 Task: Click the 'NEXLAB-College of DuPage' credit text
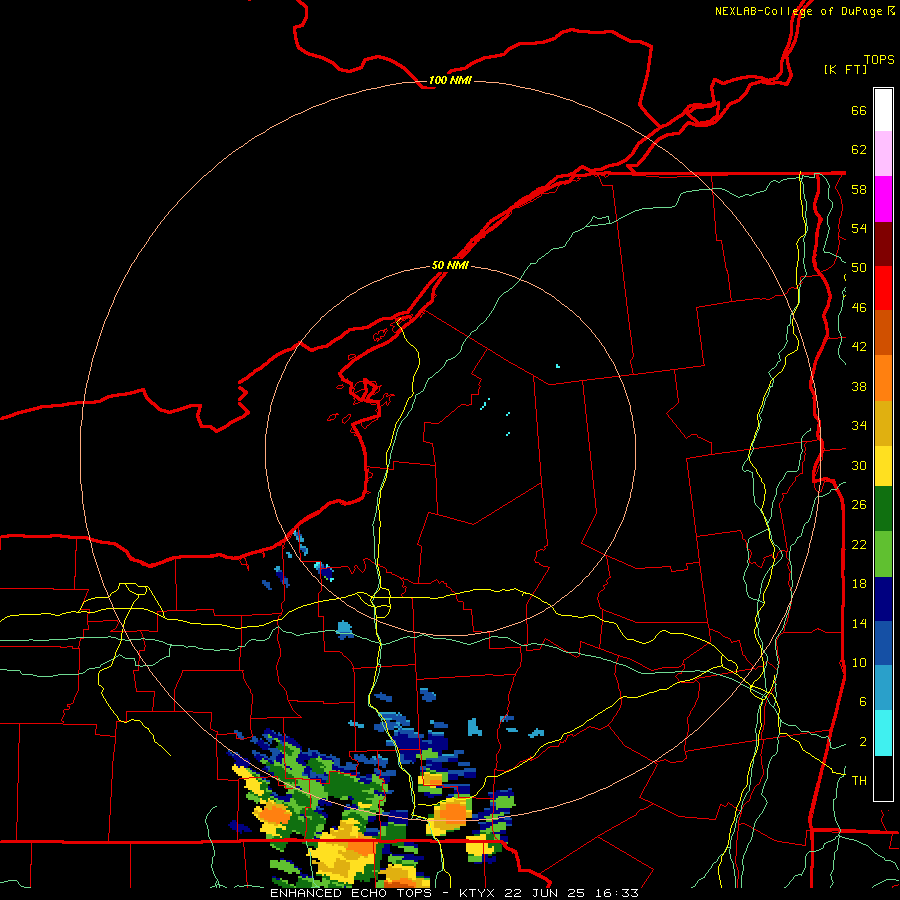798,11
